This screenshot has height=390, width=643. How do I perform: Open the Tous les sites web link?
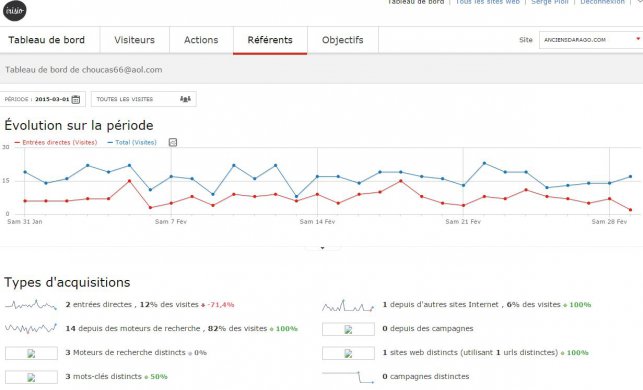488,2
